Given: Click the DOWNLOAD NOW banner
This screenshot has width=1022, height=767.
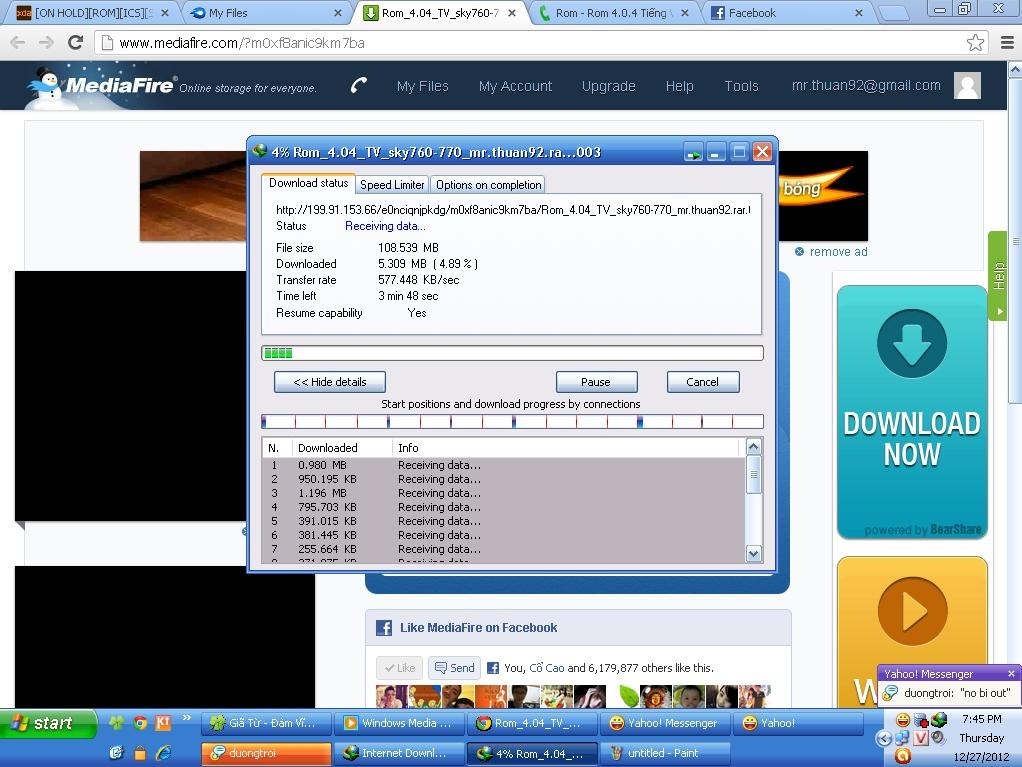Looking at the screenshot, I should [x=912, y=412].
